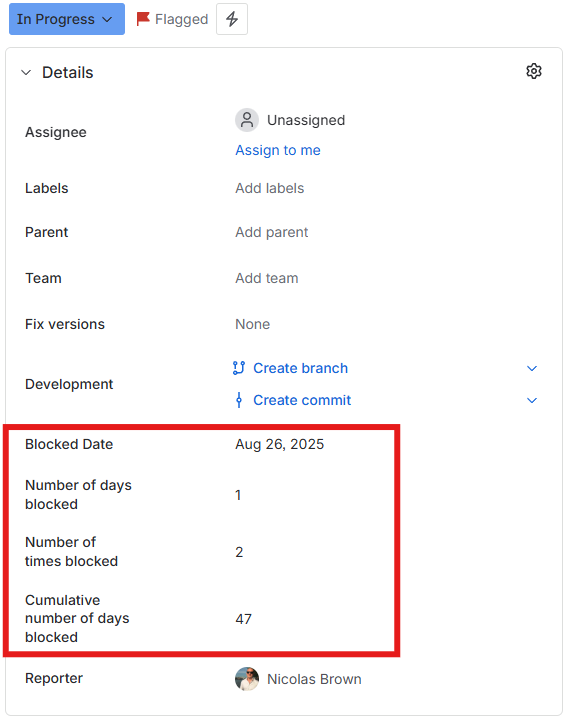Open the In Progress status dropdown
Image resolution: width=568 pixels, height=720 pixels.
click(x=67, y=19)
